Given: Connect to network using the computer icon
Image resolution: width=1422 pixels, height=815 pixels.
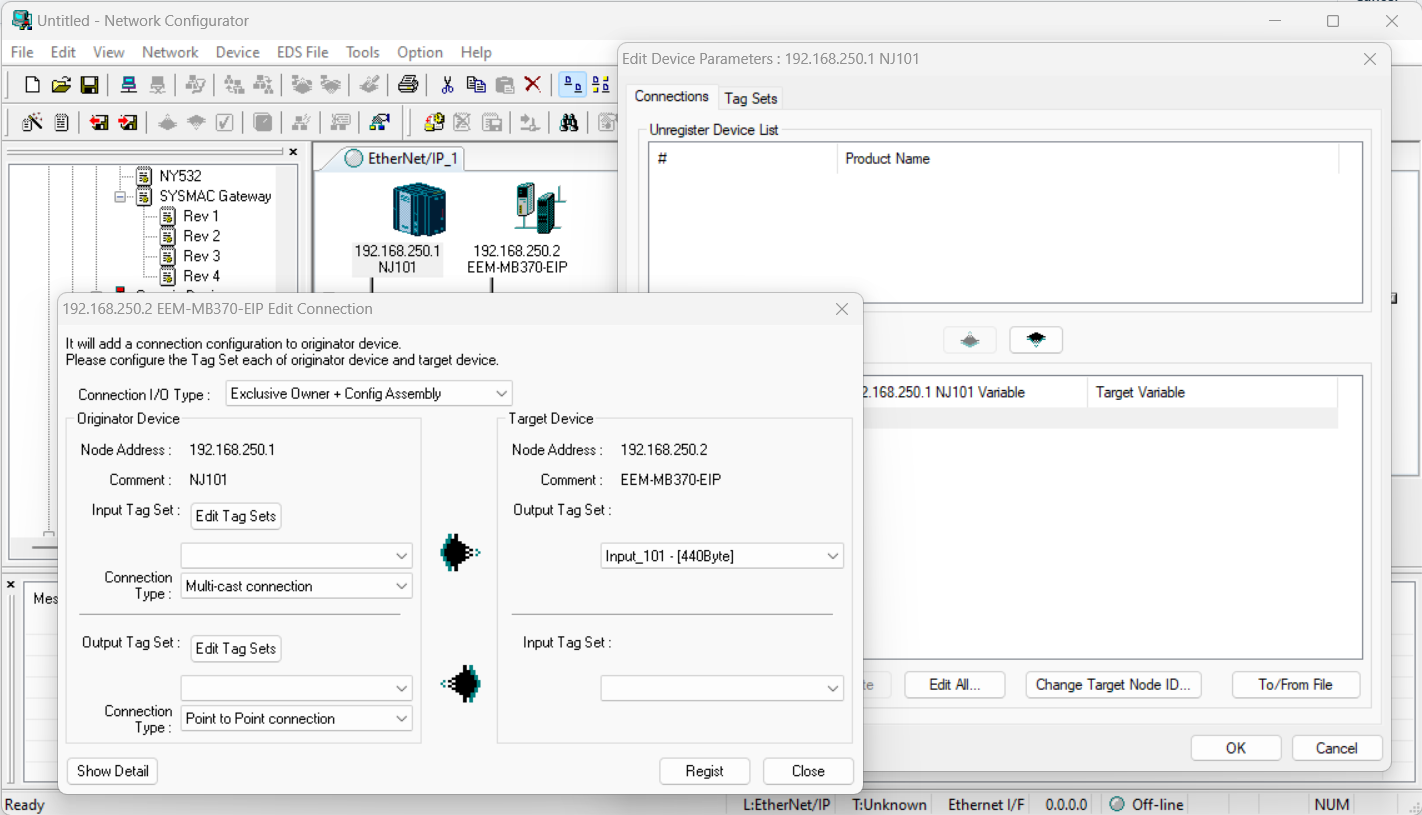Looking at the screenshot, I should click(x=129, y=85).
